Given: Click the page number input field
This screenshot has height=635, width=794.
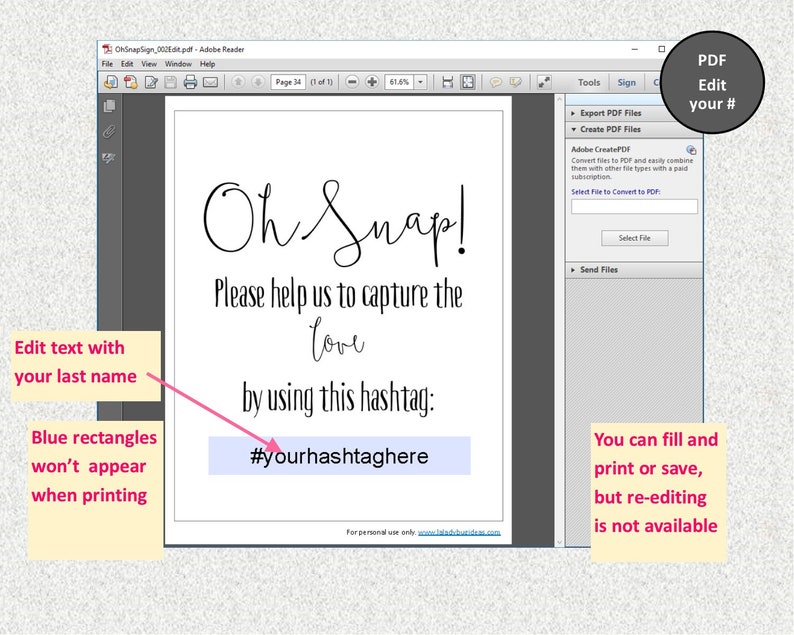Looking at the screenshot, I should point(288,82).
